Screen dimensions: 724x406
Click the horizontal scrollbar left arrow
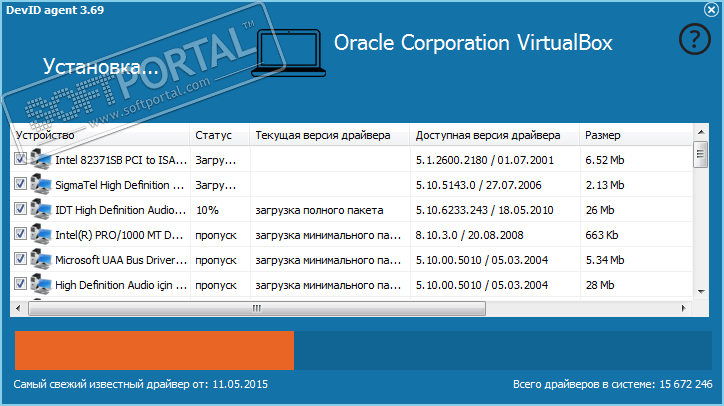click(18, 308)
